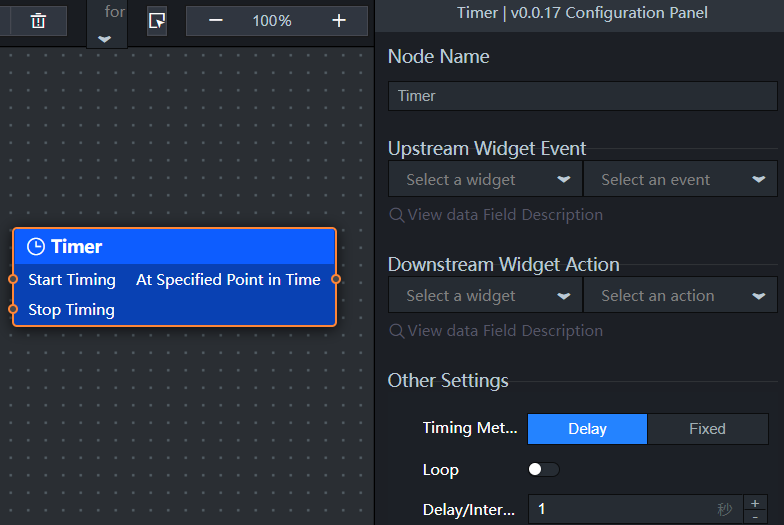Choose Fixed timing method
This screenshot has width=784, height=525.
pyautogui.click(x=708, y=429)
